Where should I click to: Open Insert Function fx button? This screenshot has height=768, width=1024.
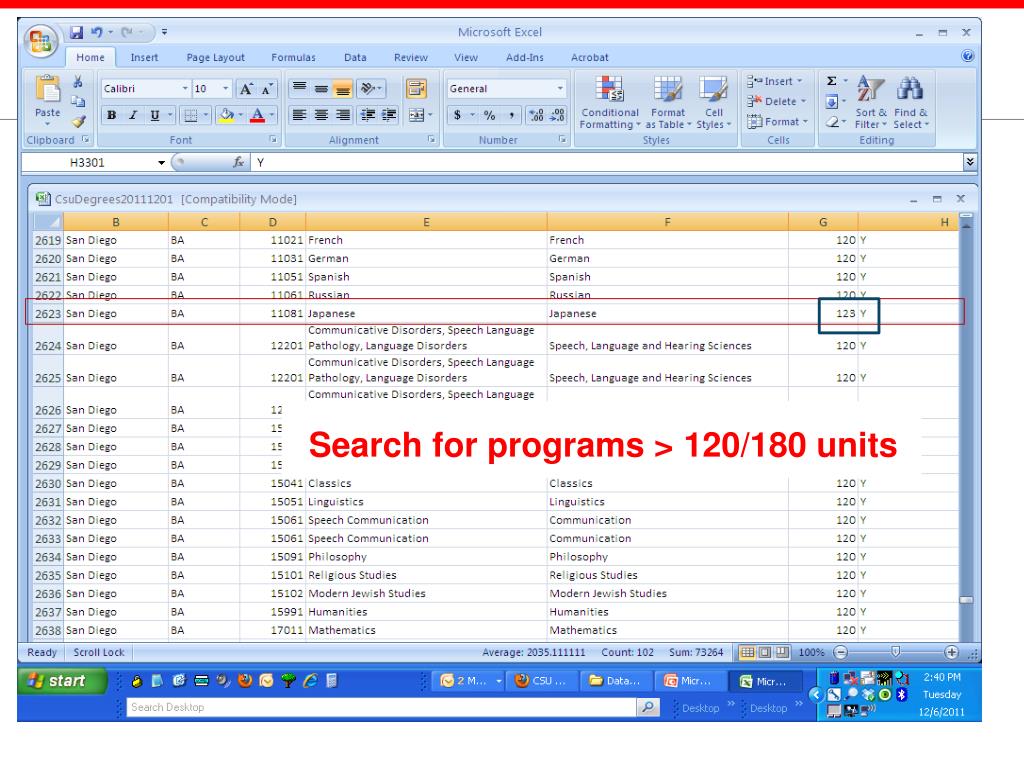[x=238, y=162]
